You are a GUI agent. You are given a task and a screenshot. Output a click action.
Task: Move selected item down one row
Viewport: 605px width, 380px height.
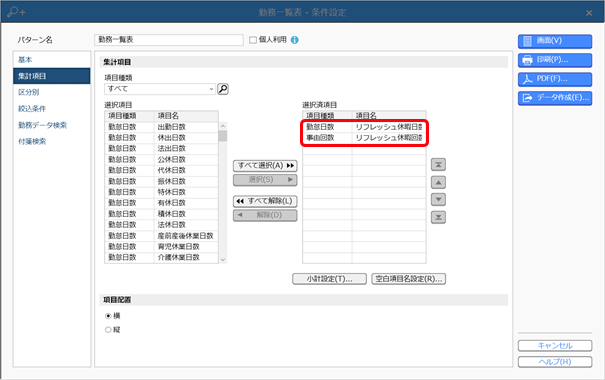coord(438,199)
